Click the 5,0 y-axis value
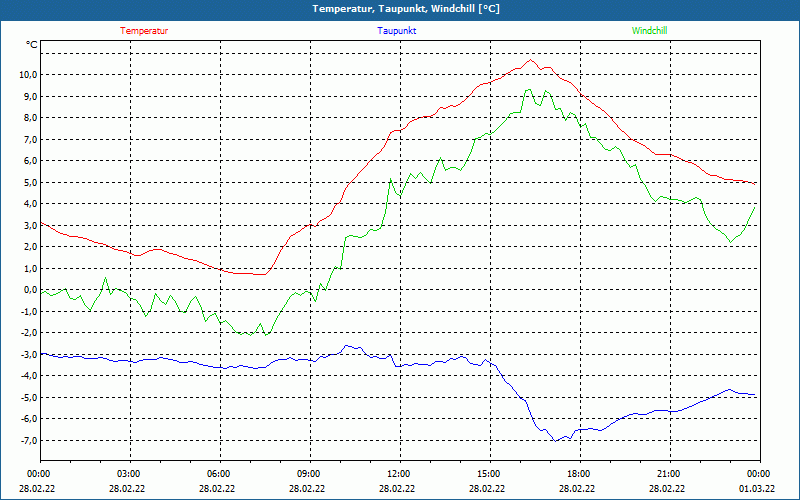The image size is (800, 500). pyautogui.click(x=31, y=183)
